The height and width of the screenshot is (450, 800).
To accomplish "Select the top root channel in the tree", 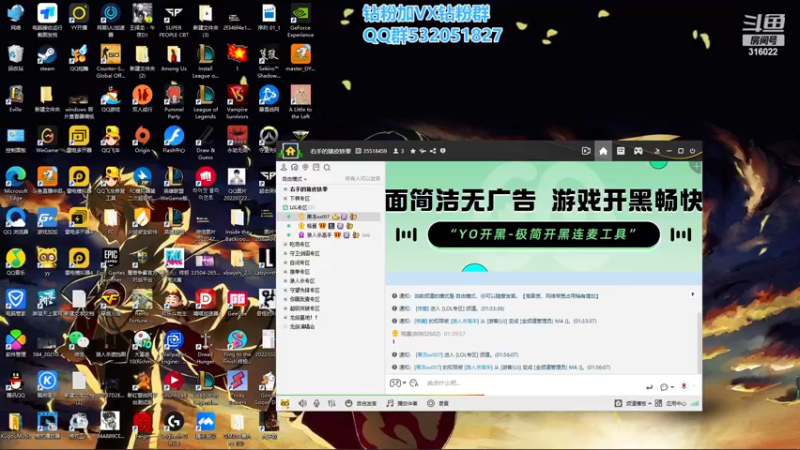I will [x=309, y=189].
